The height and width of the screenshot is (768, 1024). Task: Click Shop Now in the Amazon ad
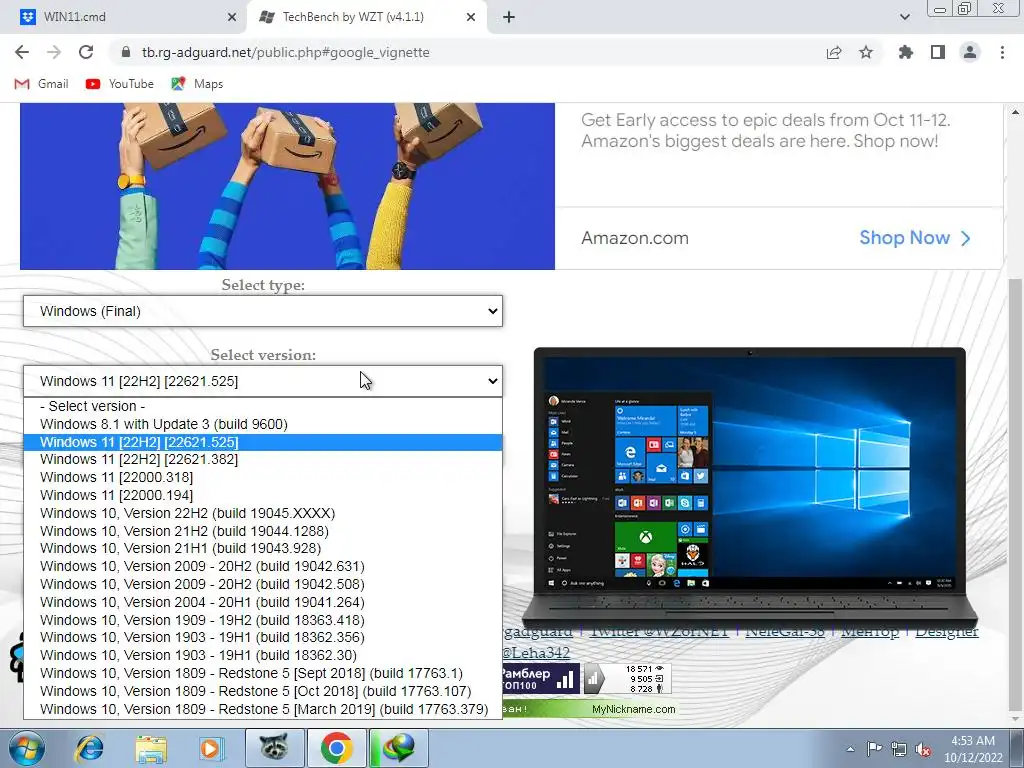pyautogui.click(x=914, y=238)
